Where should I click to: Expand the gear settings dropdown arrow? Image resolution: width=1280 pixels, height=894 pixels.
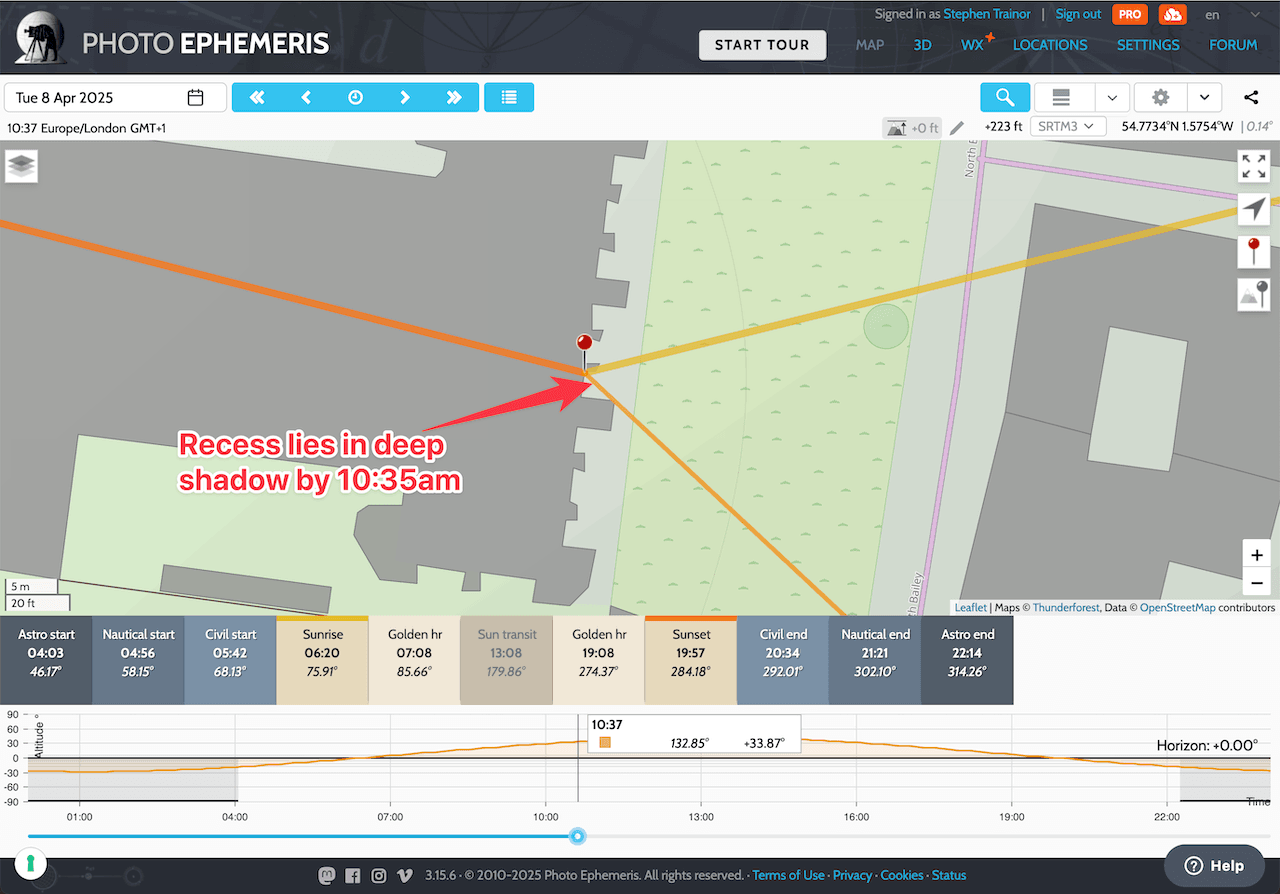click(1204, 97)
